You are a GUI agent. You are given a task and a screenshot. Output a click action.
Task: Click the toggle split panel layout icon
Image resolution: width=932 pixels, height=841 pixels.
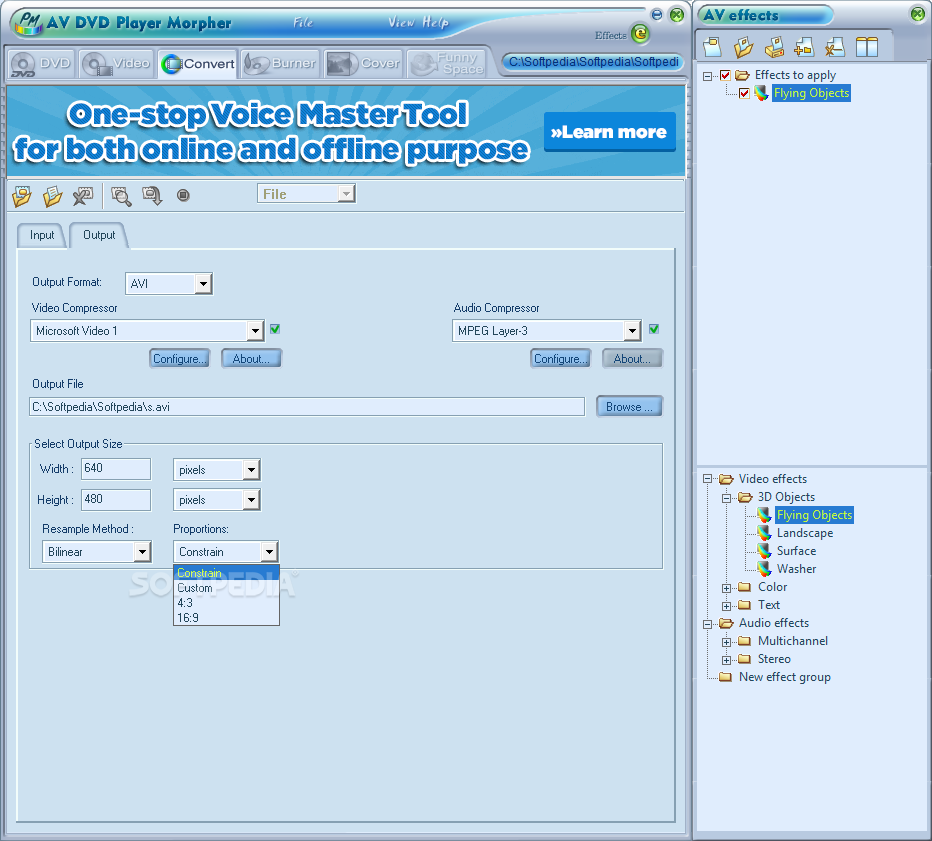tap(867, 46)
